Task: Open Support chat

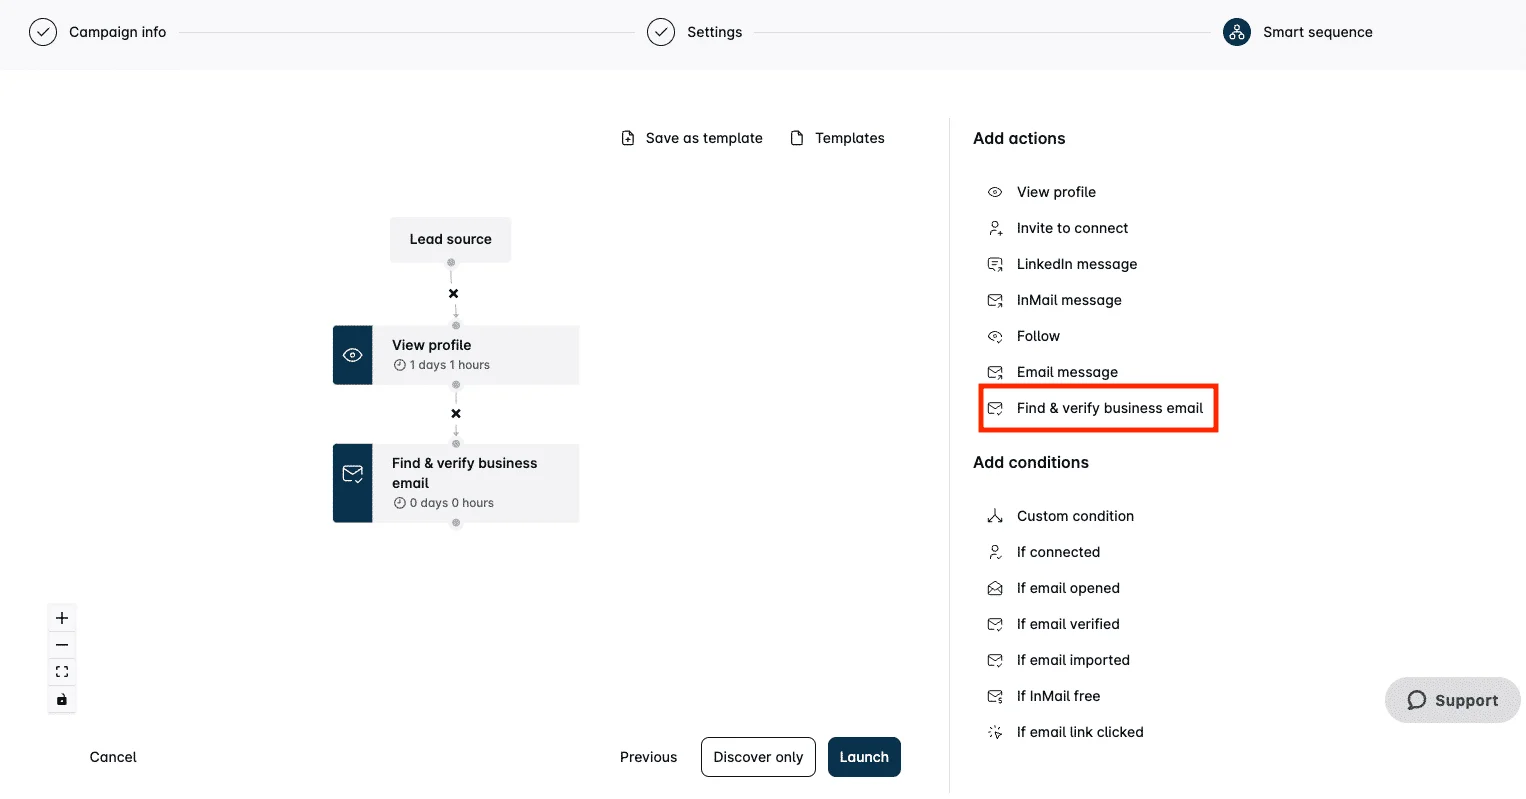Action: pos(1452,700)
